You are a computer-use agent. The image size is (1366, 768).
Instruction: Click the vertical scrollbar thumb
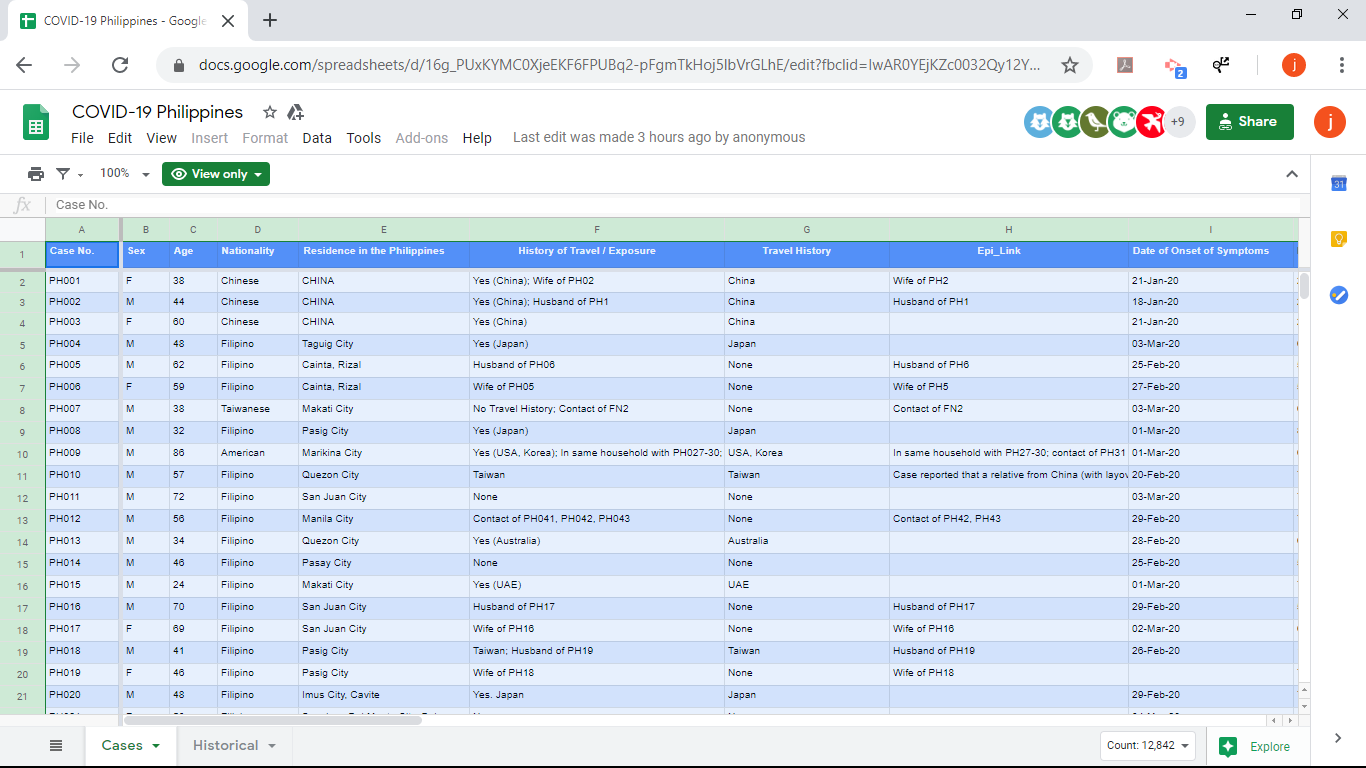1304,285
